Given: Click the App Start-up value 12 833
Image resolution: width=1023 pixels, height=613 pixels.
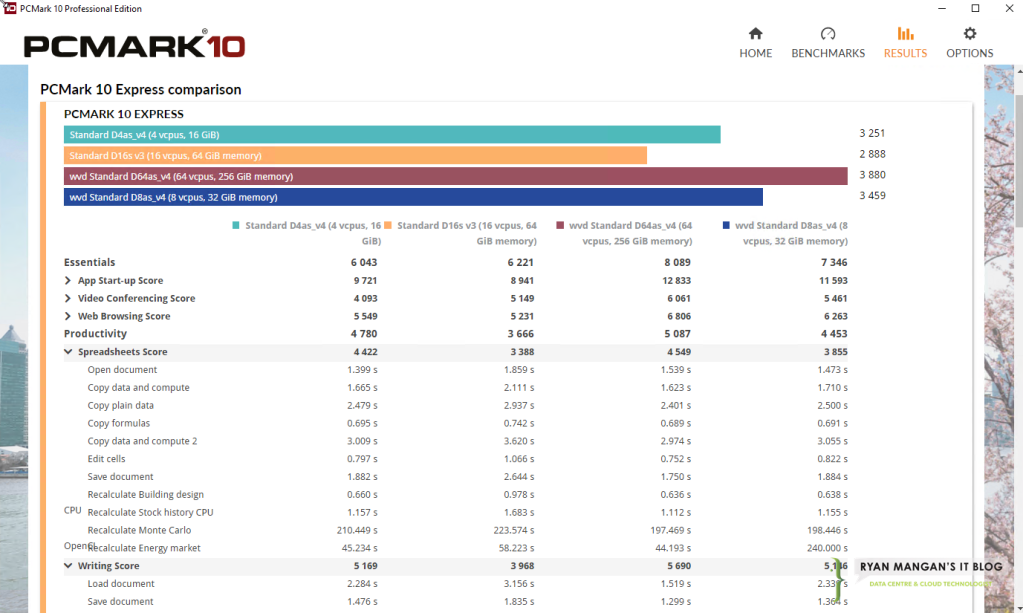Looking at the screenshot, I should [x=677, y=280].
